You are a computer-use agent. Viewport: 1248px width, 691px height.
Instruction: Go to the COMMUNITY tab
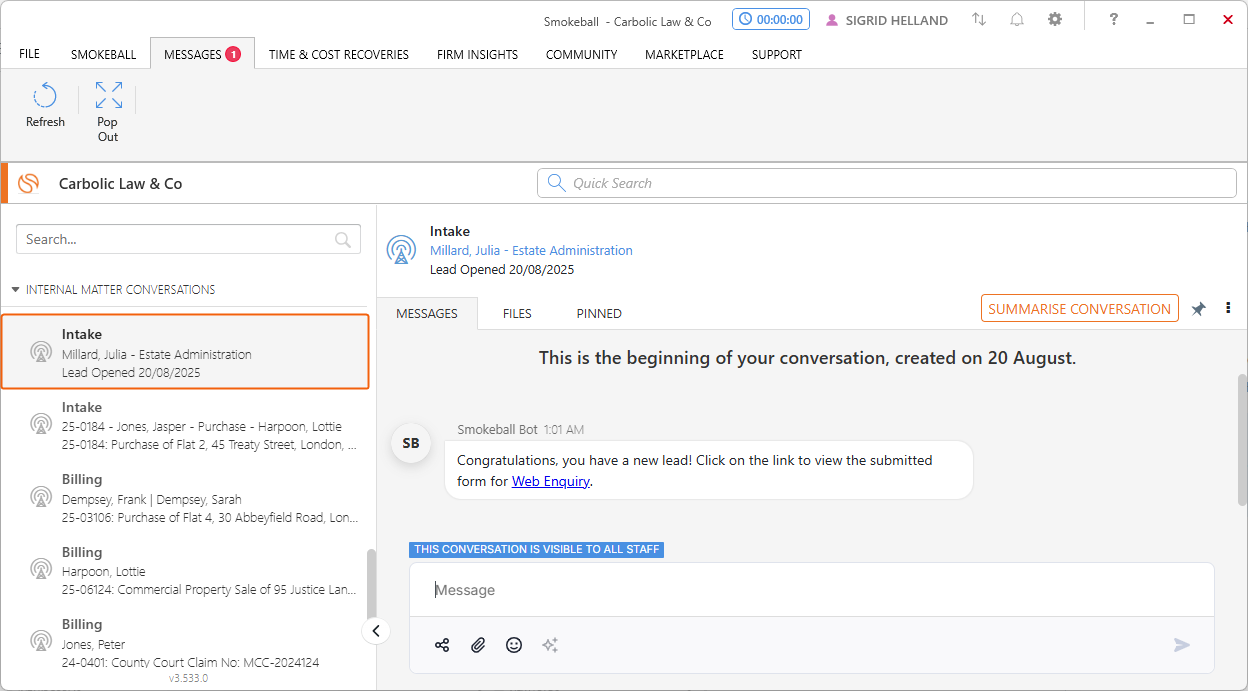coord(581,54)
